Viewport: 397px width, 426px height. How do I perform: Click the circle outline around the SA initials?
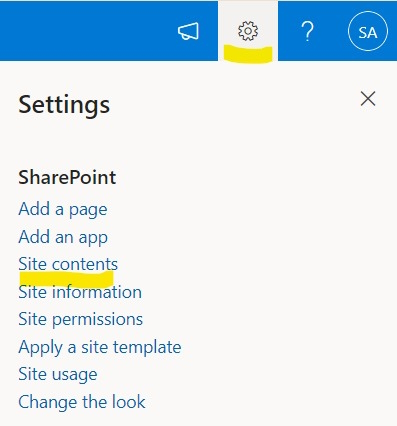tap(368, 11)
